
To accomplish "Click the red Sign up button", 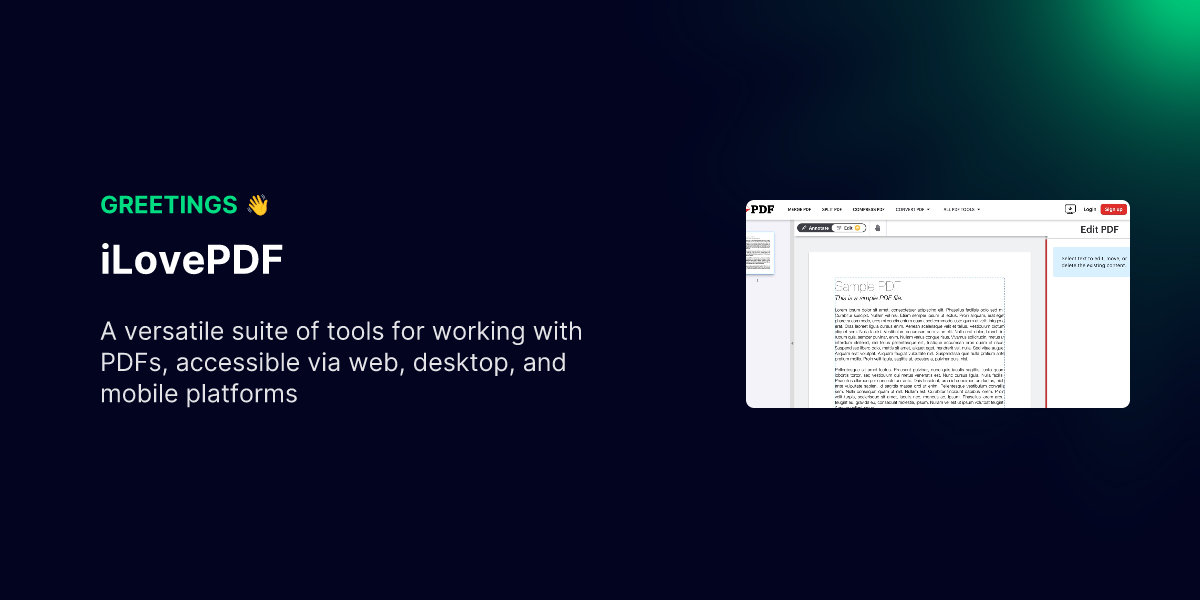I will pos(1113,209).
